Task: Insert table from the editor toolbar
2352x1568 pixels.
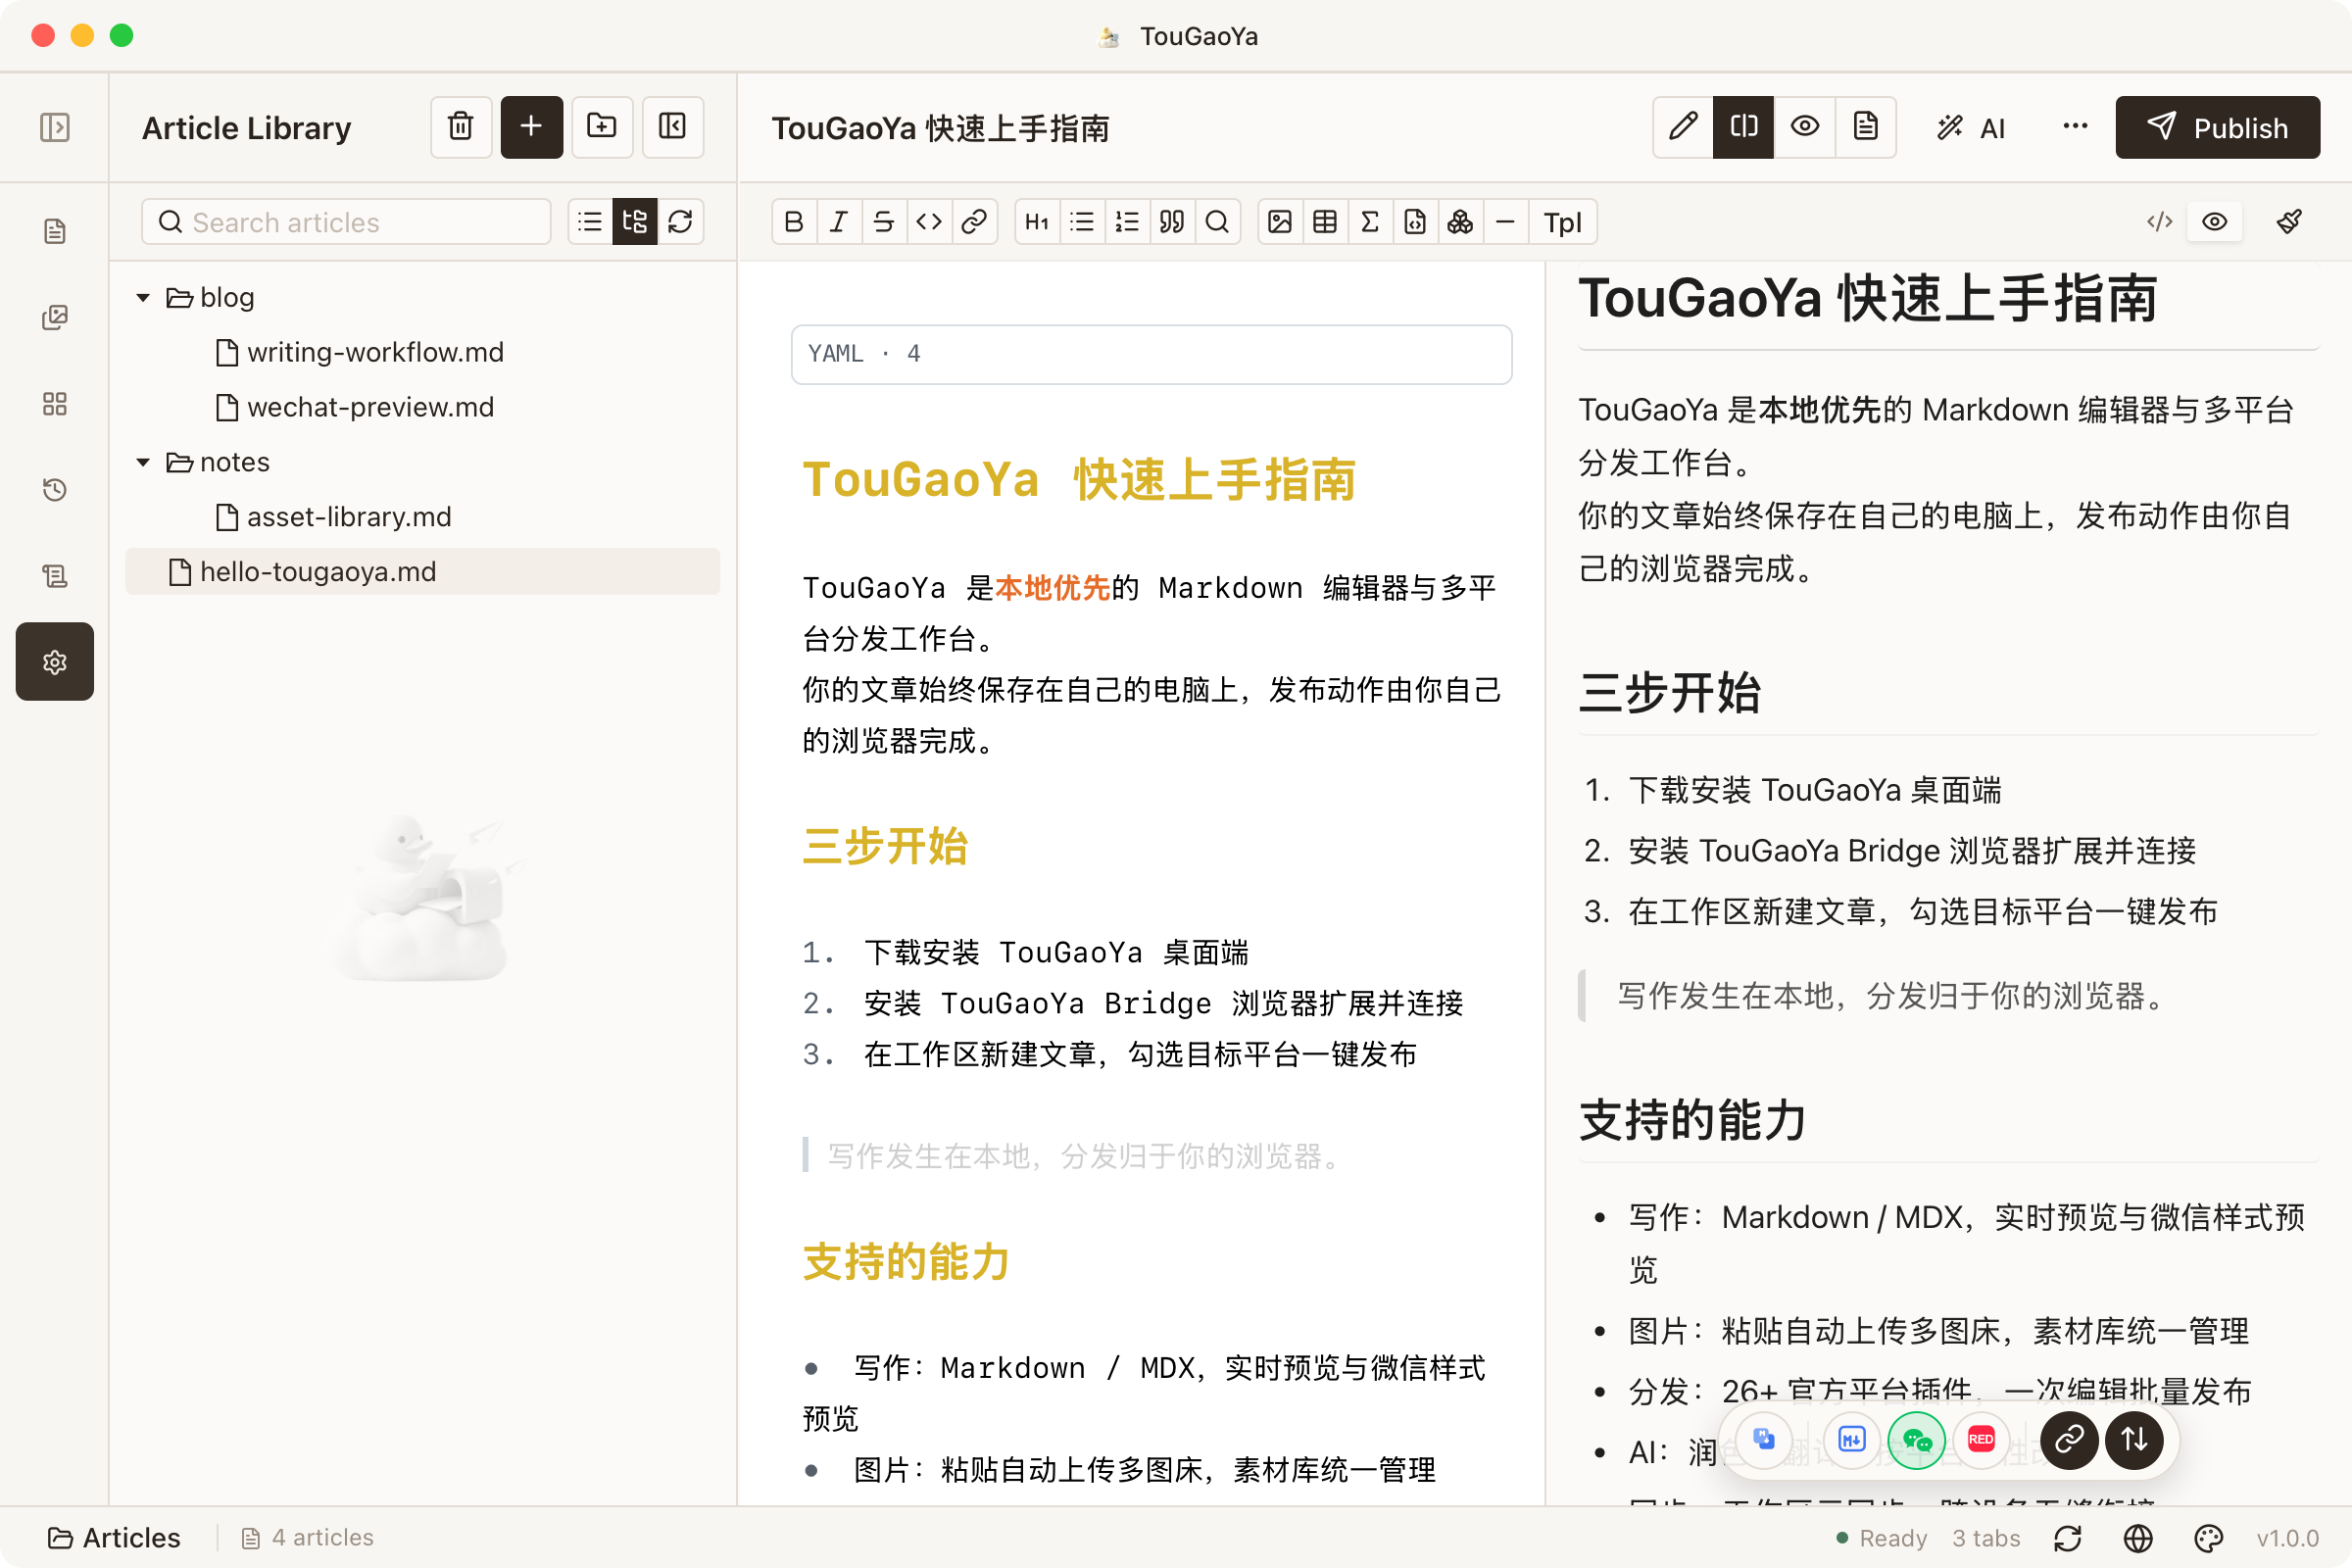Action: [1324, 222]
